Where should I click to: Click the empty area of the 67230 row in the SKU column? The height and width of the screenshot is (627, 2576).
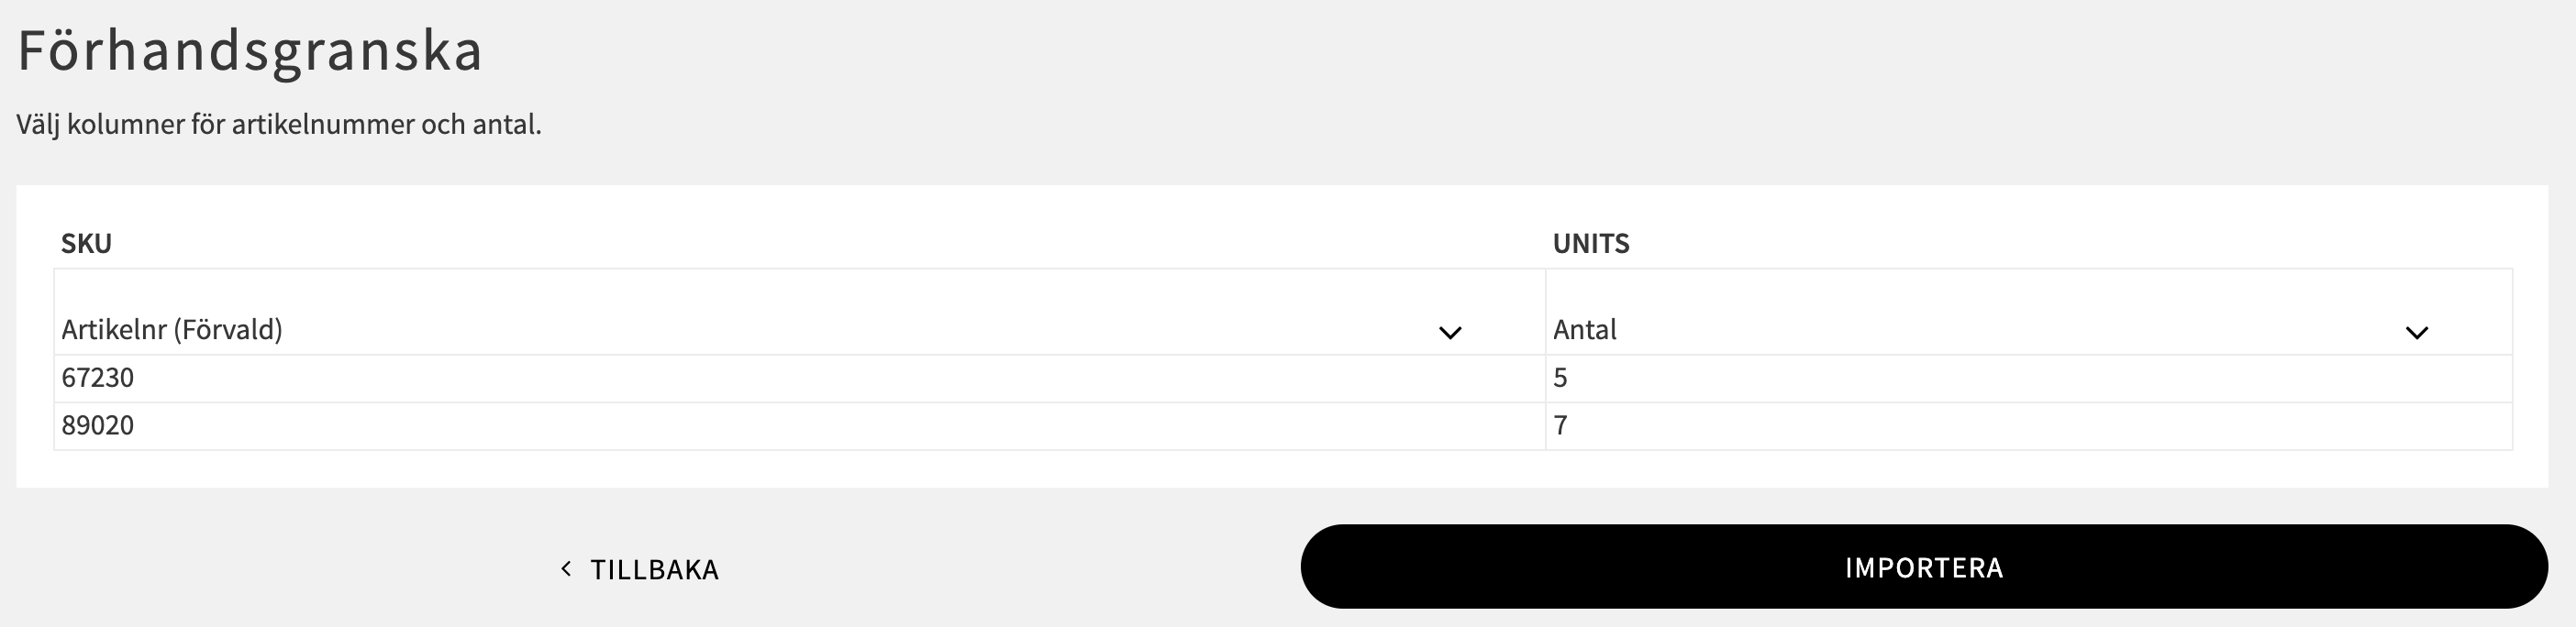pyautogui.click(x=840, y=378)
